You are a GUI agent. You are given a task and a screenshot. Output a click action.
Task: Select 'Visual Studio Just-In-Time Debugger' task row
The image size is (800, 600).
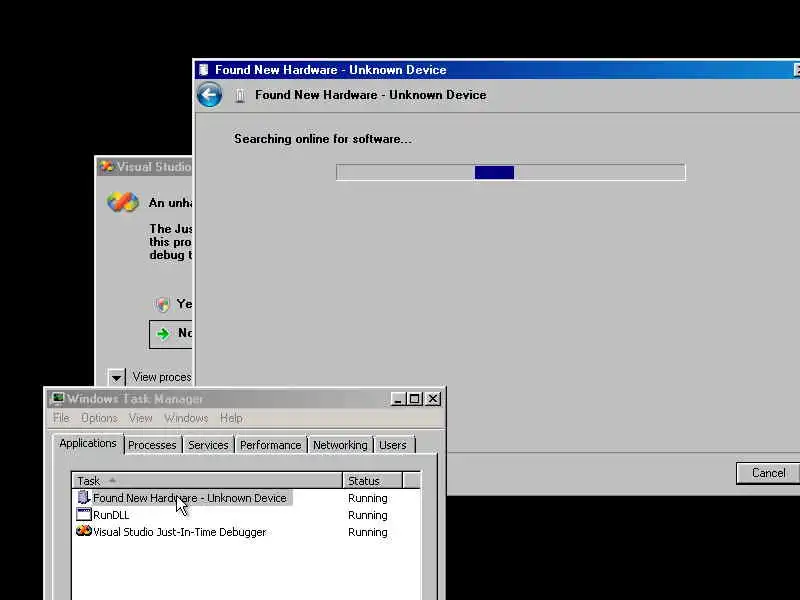point(246,532)
